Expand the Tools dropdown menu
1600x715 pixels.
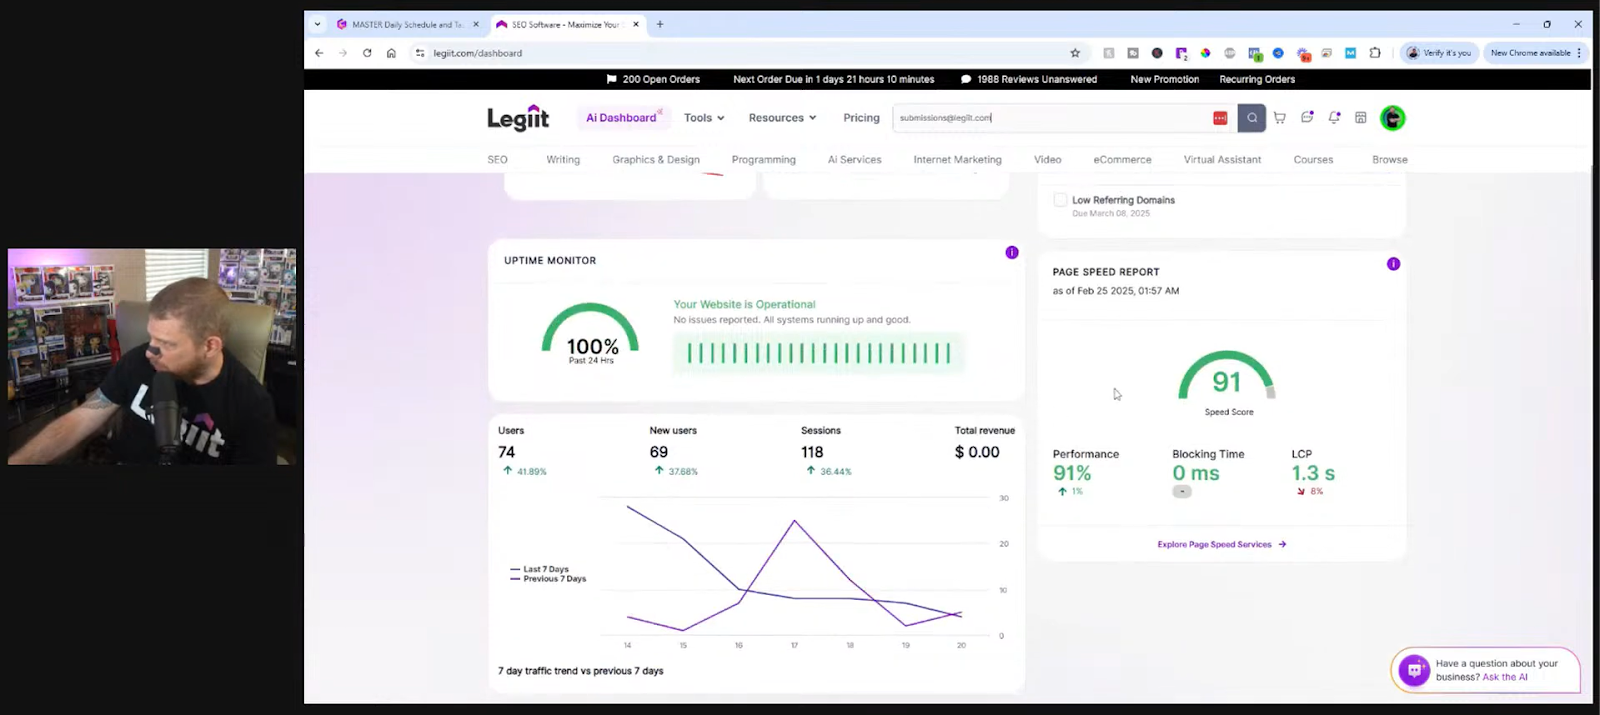704,118
